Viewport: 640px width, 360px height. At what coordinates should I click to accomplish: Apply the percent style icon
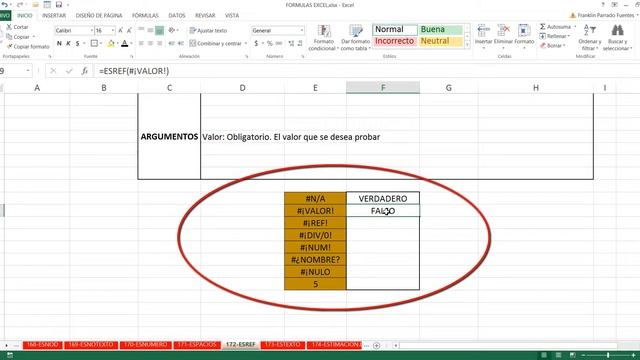[269, 43]
